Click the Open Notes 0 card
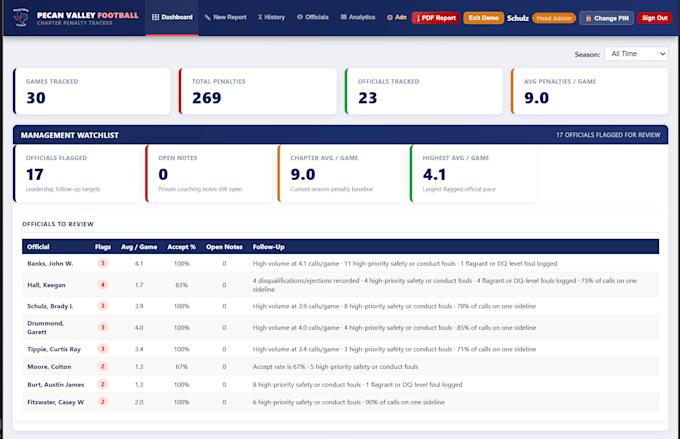This screenshot has width=680, height=439. pos(209,174)
